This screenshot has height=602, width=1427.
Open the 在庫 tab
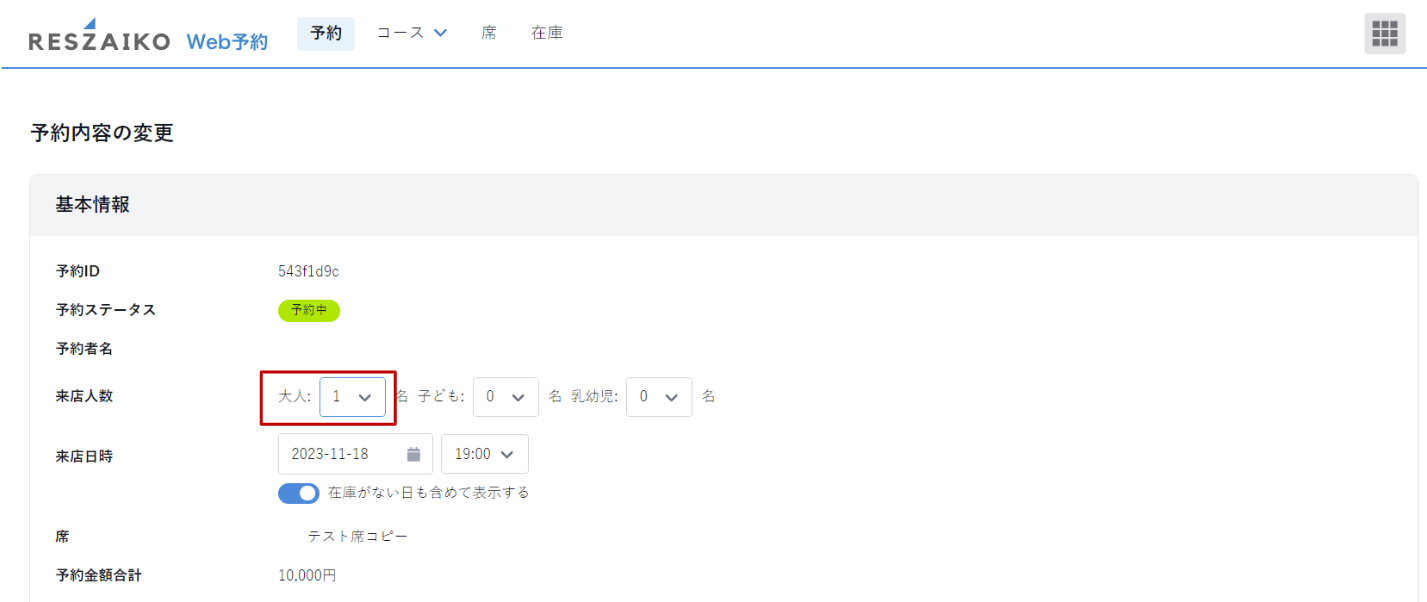click(x=547, y=33)
